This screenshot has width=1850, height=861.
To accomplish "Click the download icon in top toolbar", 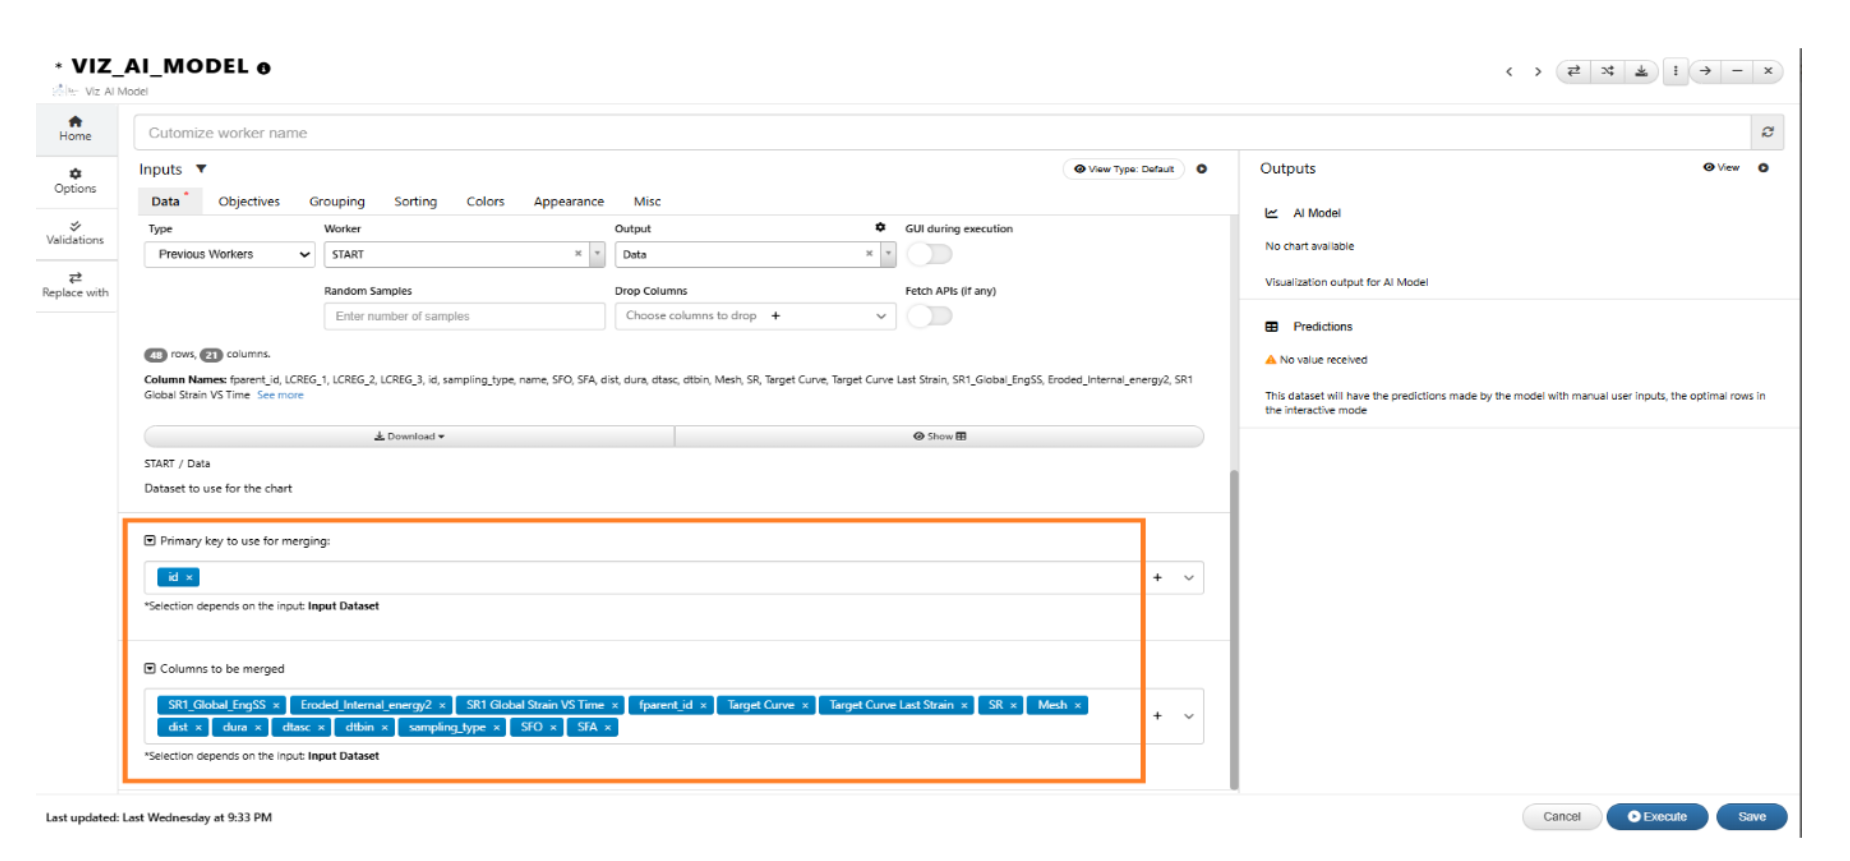I will coord(1641,71).
